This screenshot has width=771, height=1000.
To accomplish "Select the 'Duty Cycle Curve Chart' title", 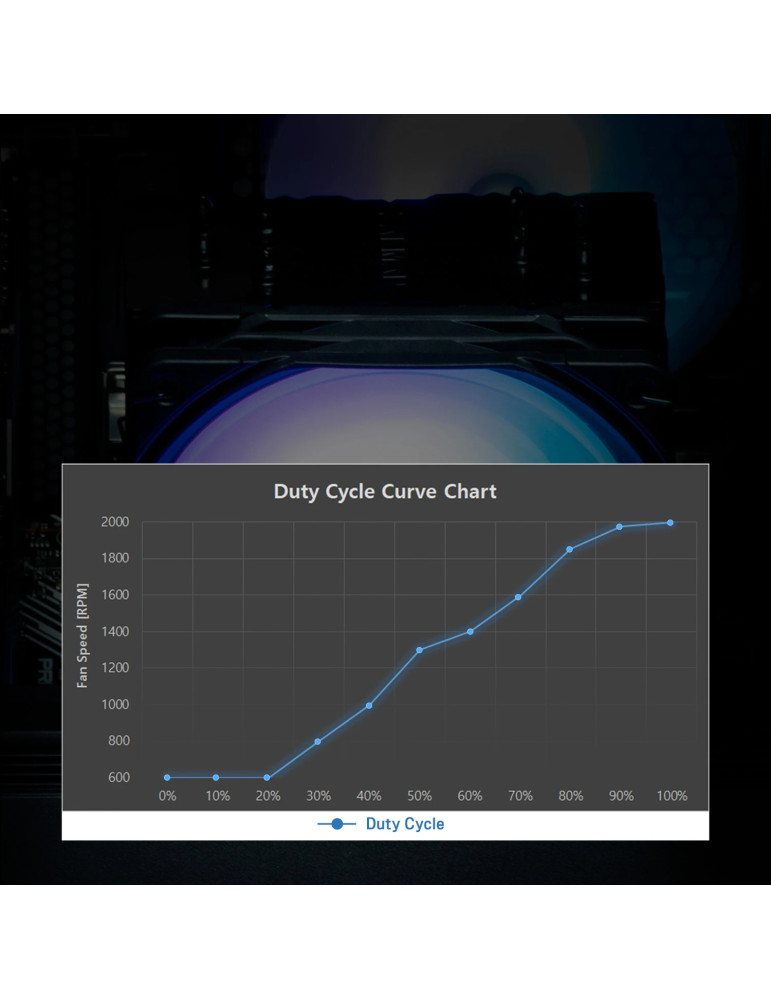I will [x=385, y=492].
